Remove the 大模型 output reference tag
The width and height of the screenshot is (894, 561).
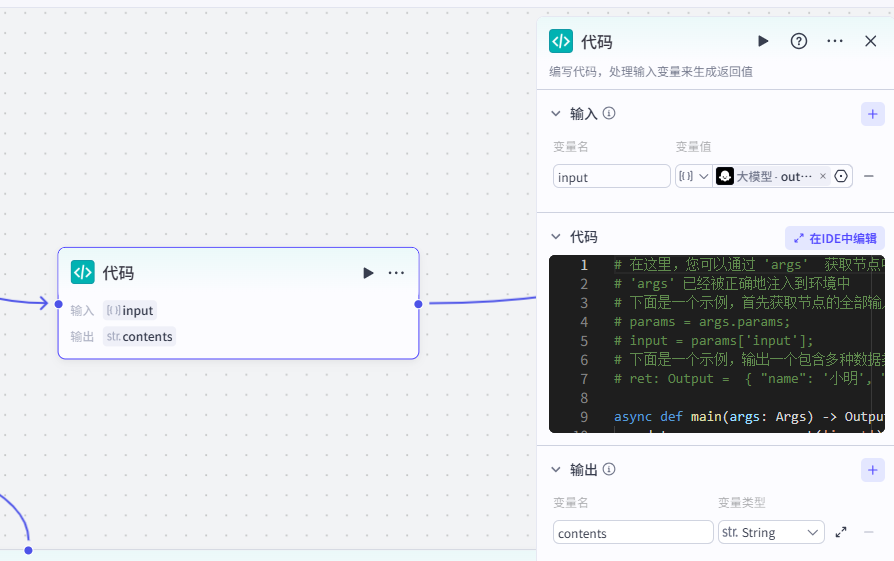[823, 176]
